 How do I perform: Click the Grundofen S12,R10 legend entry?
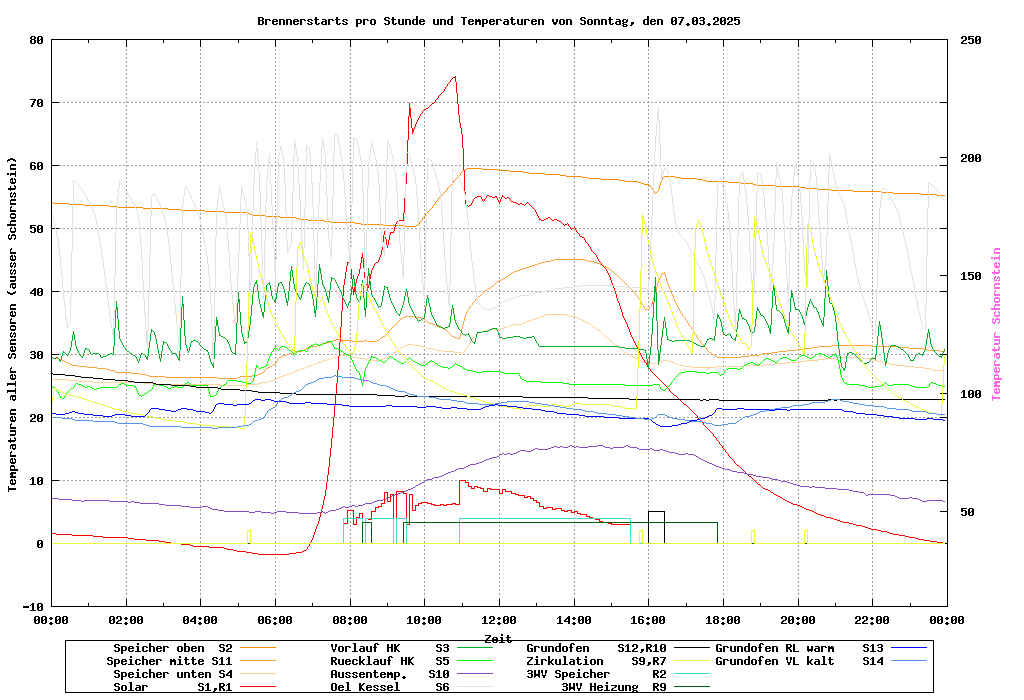(x=596, y=648)
